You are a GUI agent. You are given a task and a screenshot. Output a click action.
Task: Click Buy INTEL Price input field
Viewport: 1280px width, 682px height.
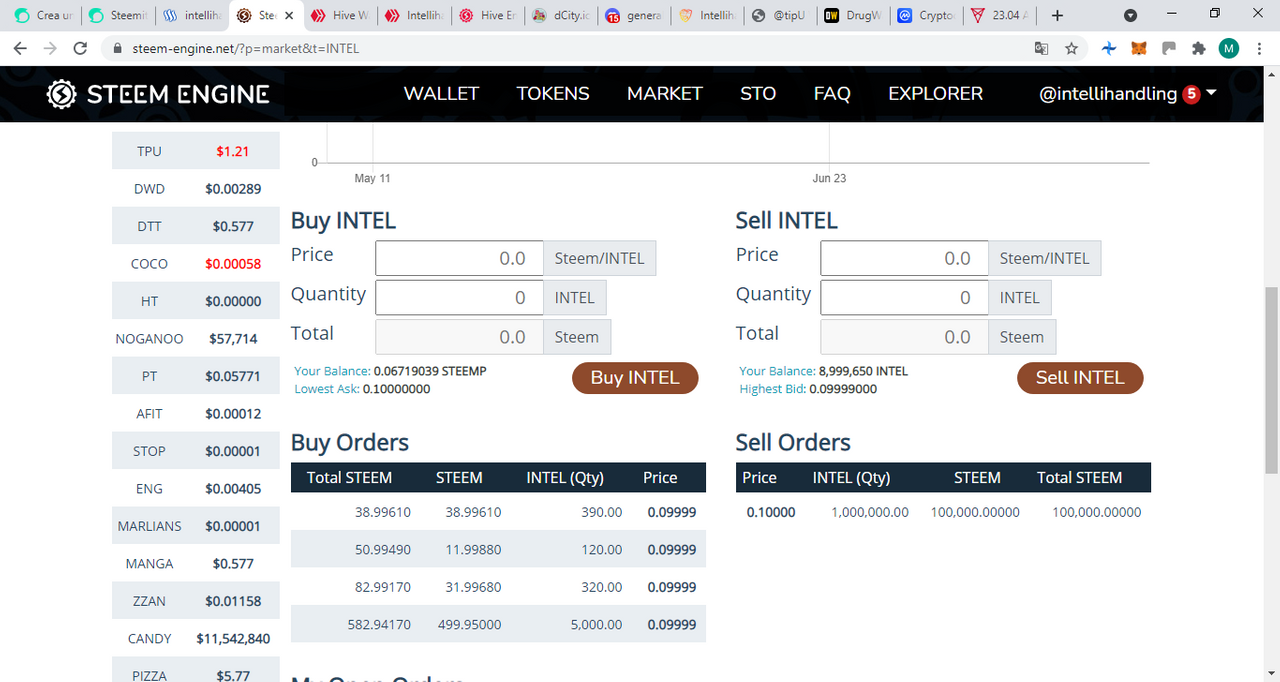pos(459,258)
